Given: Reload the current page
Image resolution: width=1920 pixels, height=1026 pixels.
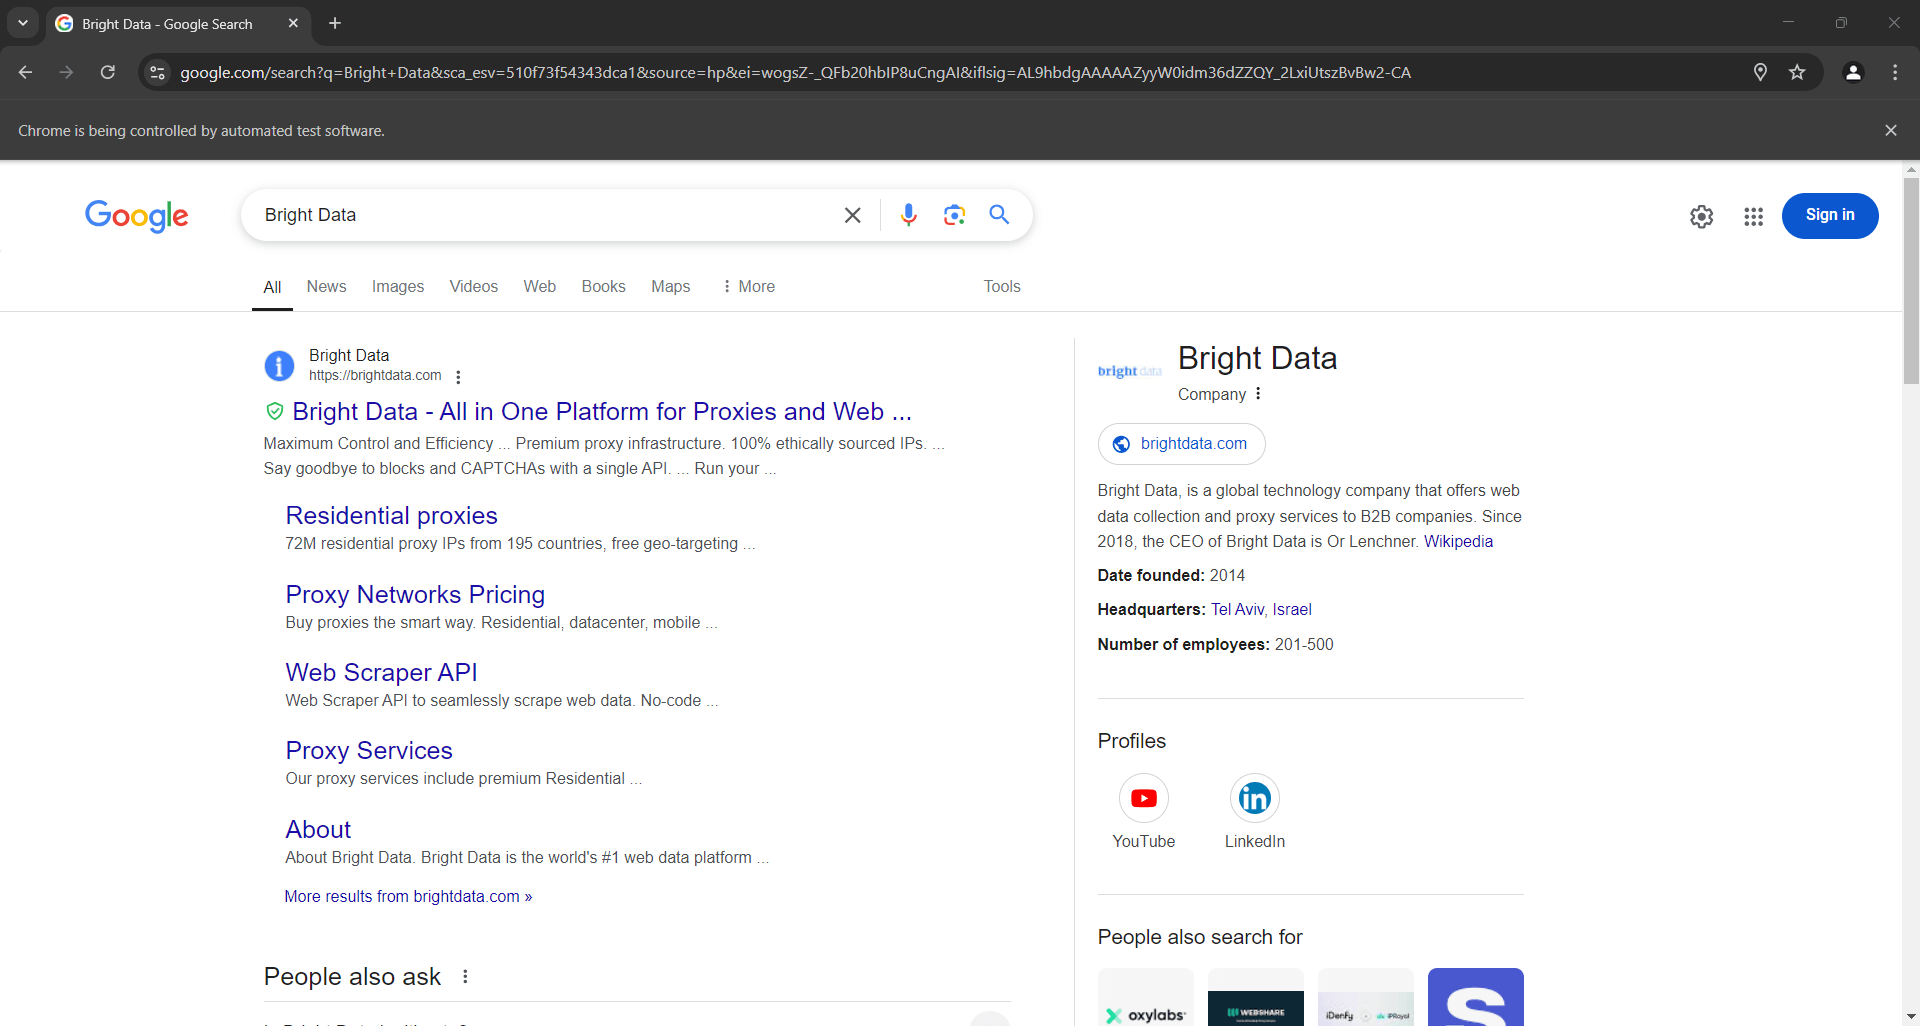Looking at the screenshot, I should pyautogui.click(x=108, y=72).
